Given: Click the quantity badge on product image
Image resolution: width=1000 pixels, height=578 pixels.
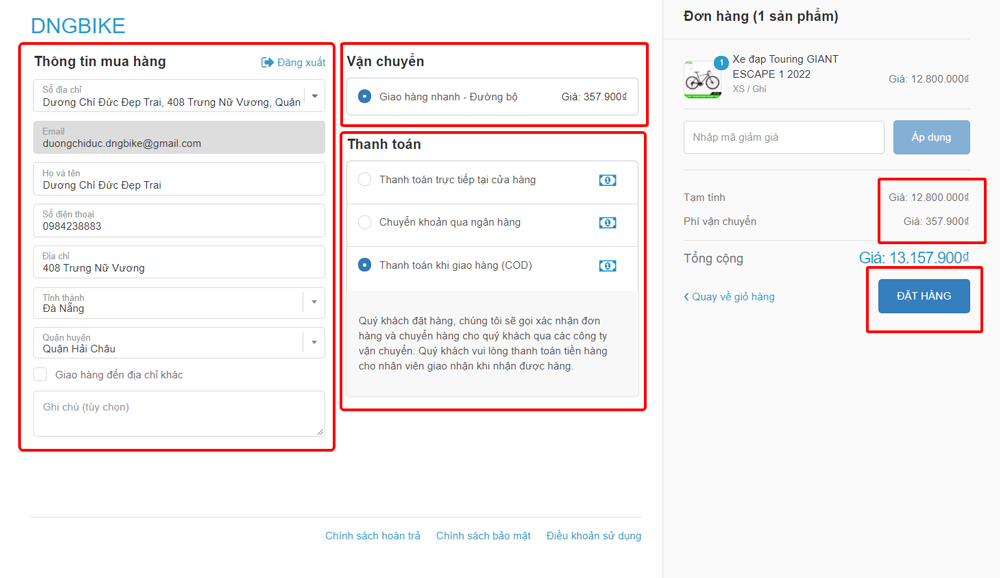Looking at the screenshot, I should click(721, 63).
